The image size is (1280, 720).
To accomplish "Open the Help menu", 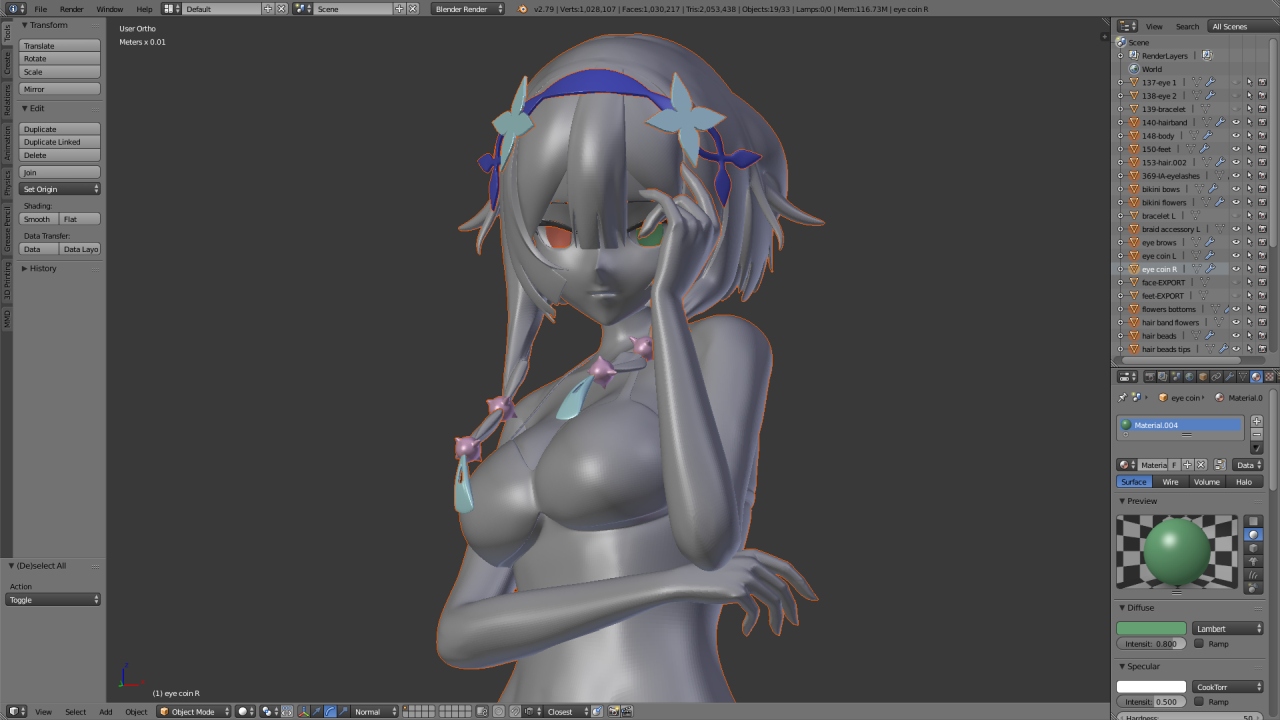I will click(x=144, y=9).
